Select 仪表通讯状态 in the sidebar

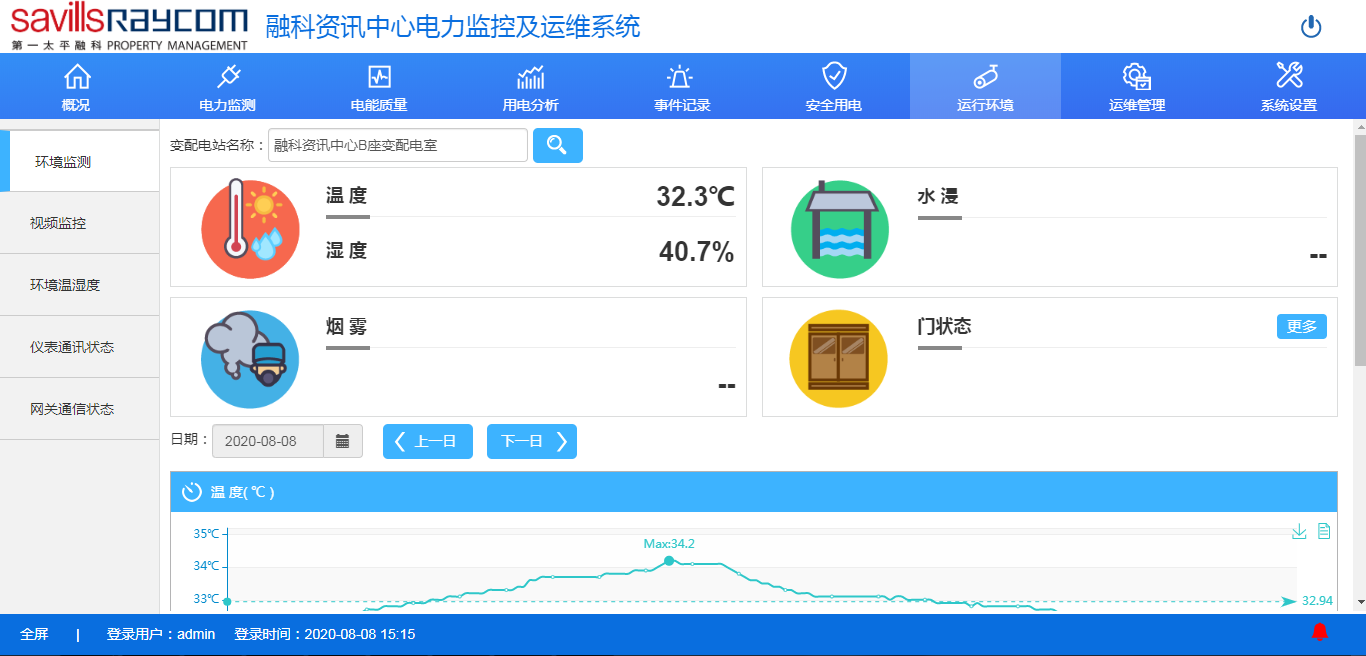tap(80, 347)
